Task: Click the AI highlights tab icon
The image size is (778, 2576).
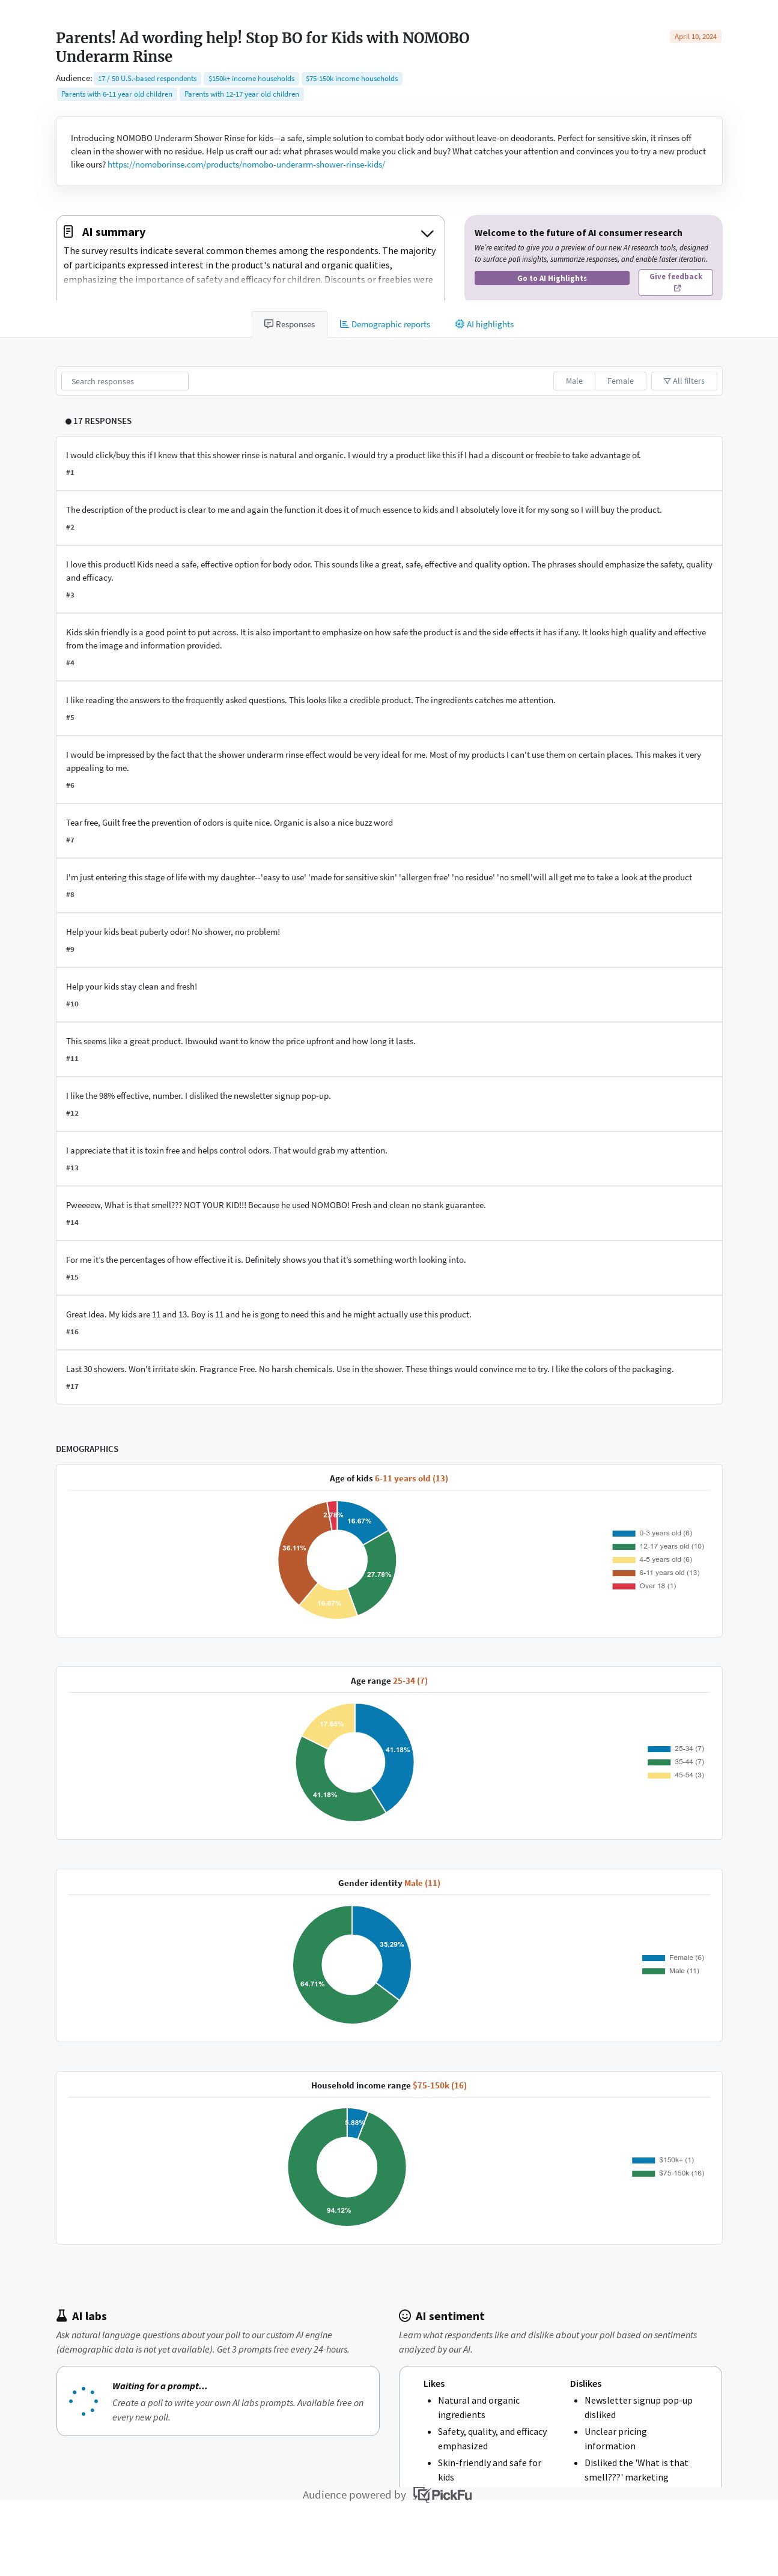Action: coord(460,324)
